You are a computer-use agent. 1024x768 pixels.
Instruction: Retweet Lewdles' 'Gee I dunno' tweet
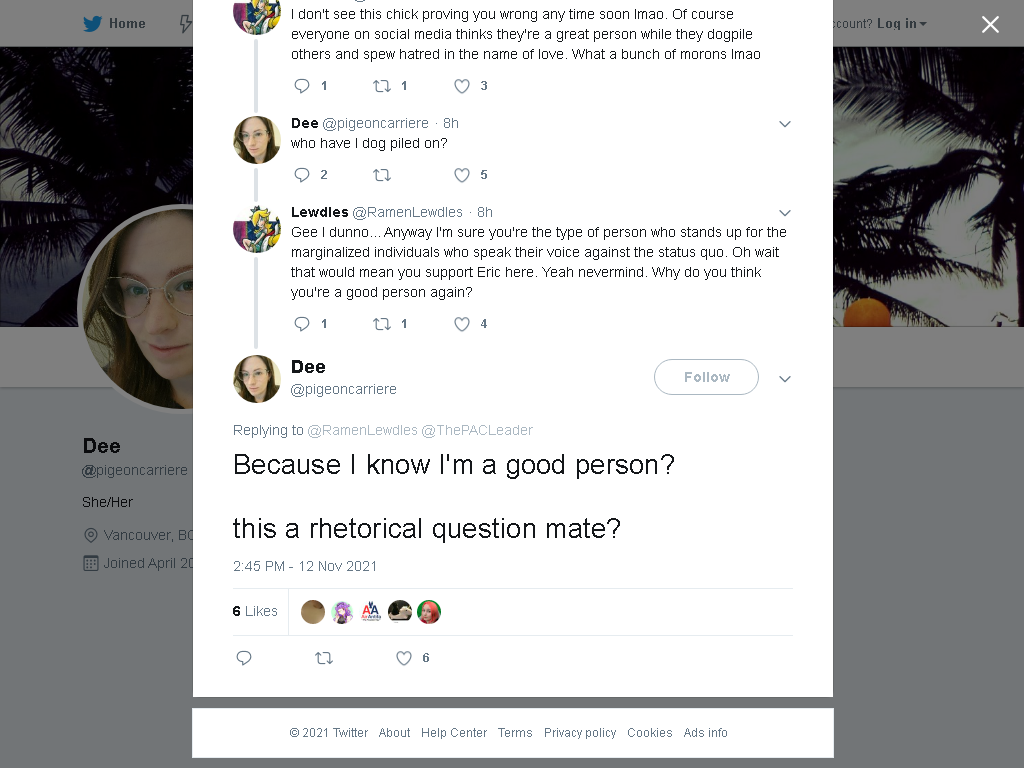tap(382, 324)
